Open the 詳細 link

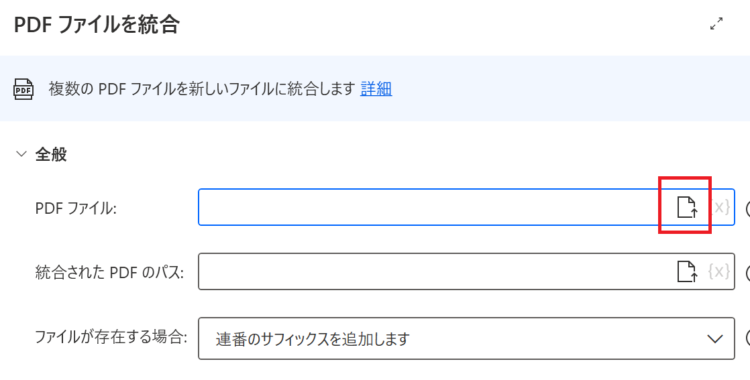[376, 89]
